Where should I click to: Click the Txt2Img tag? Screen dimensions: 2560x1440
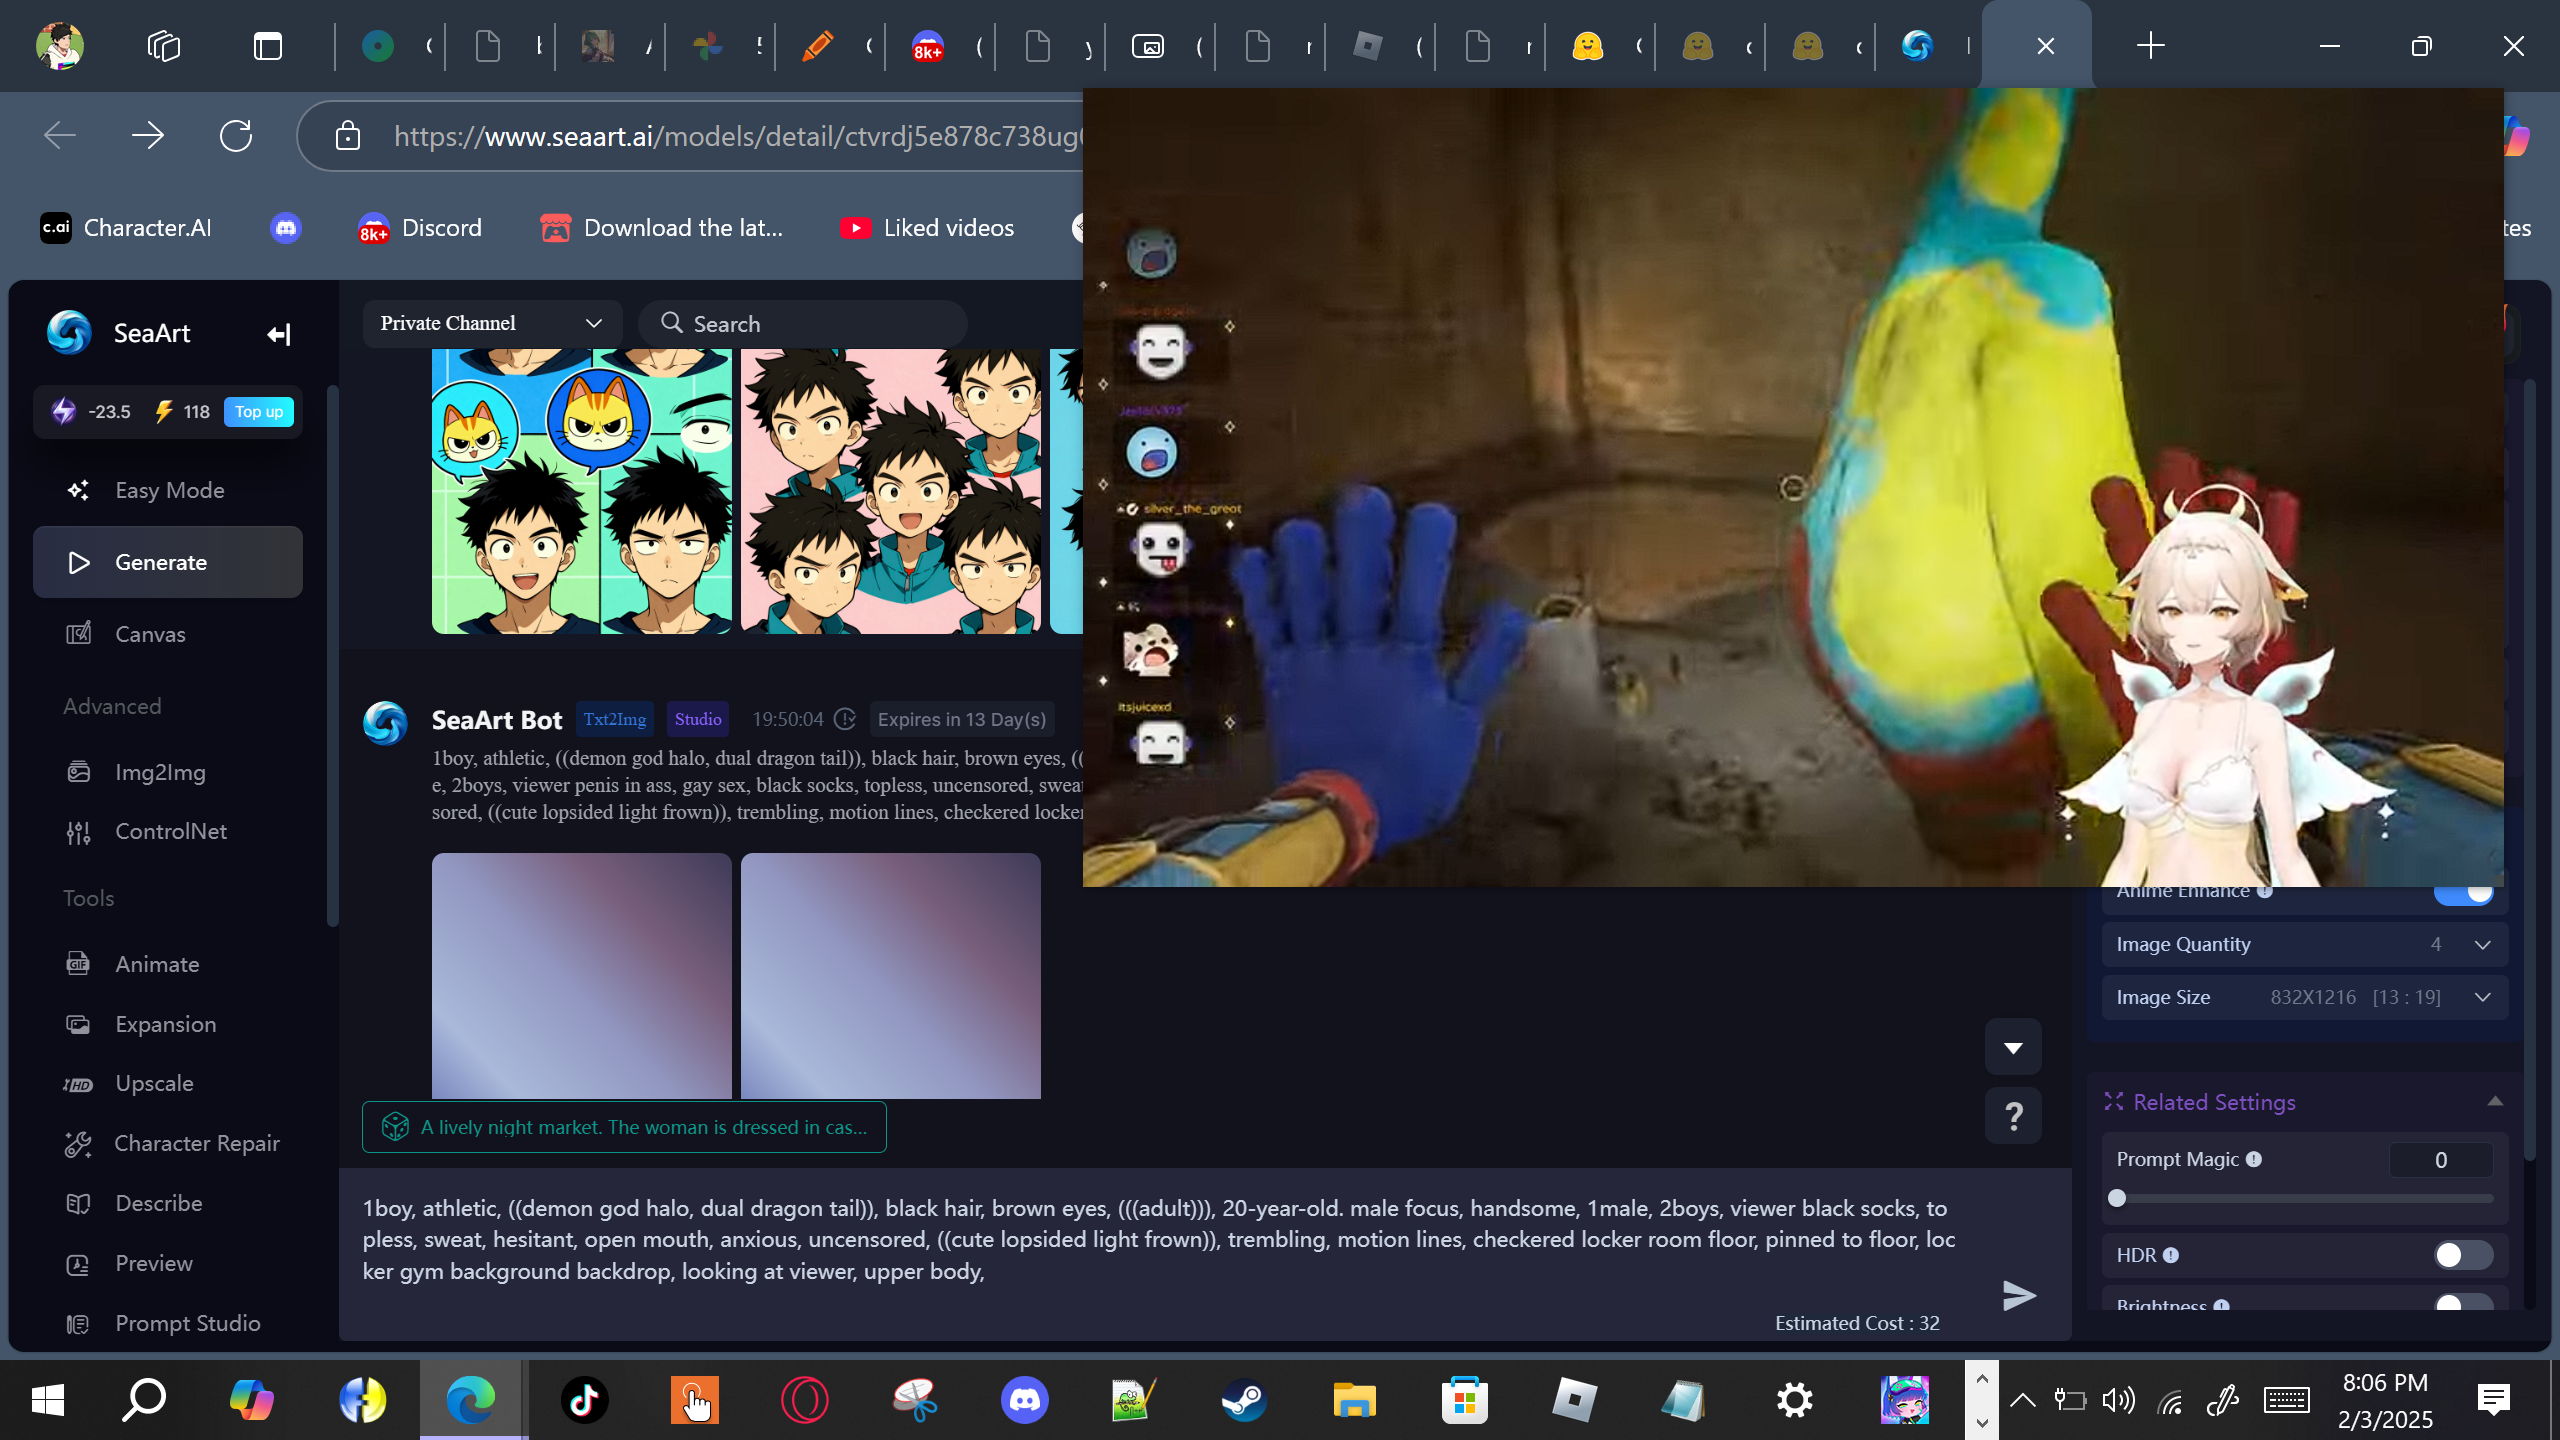[x=615, y=719]
